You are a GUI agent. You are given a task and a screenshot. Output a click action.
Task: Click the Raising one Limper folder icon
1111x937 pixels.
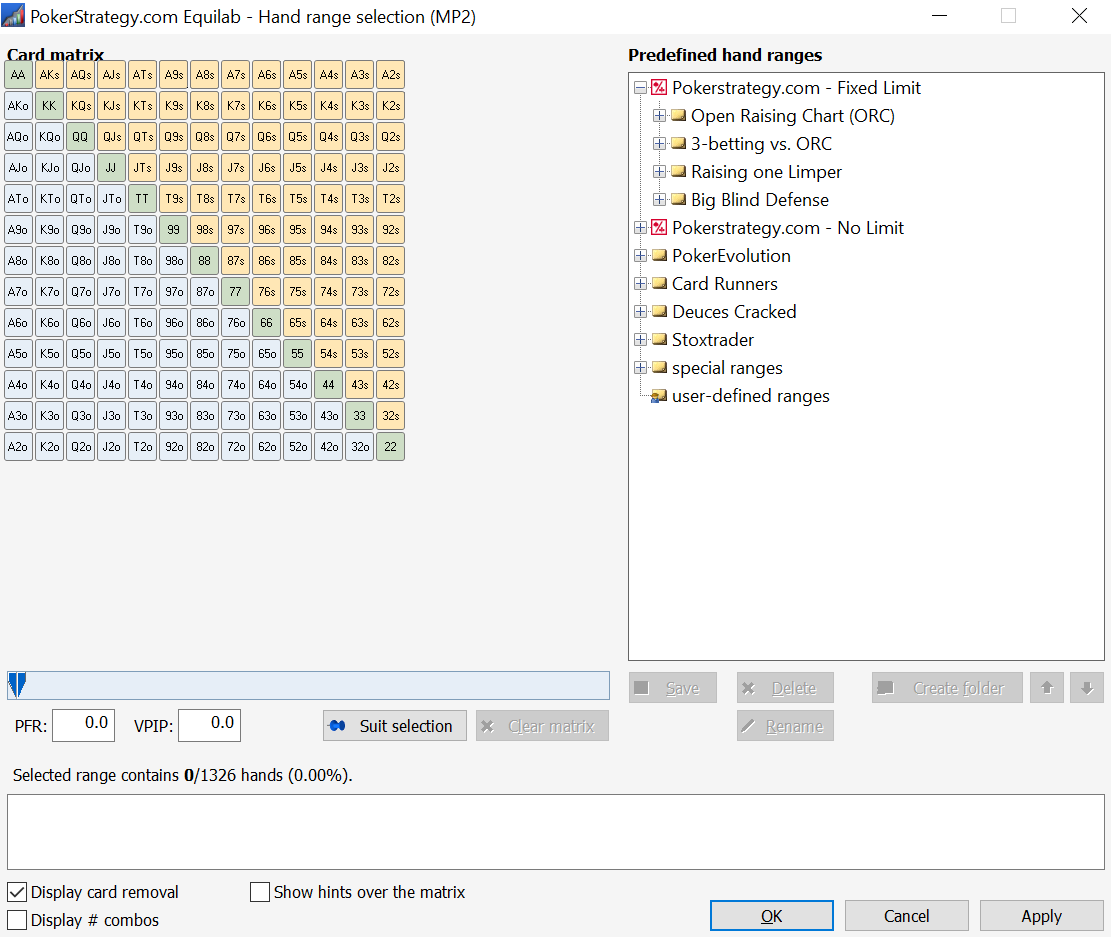[x=678, y=172]
